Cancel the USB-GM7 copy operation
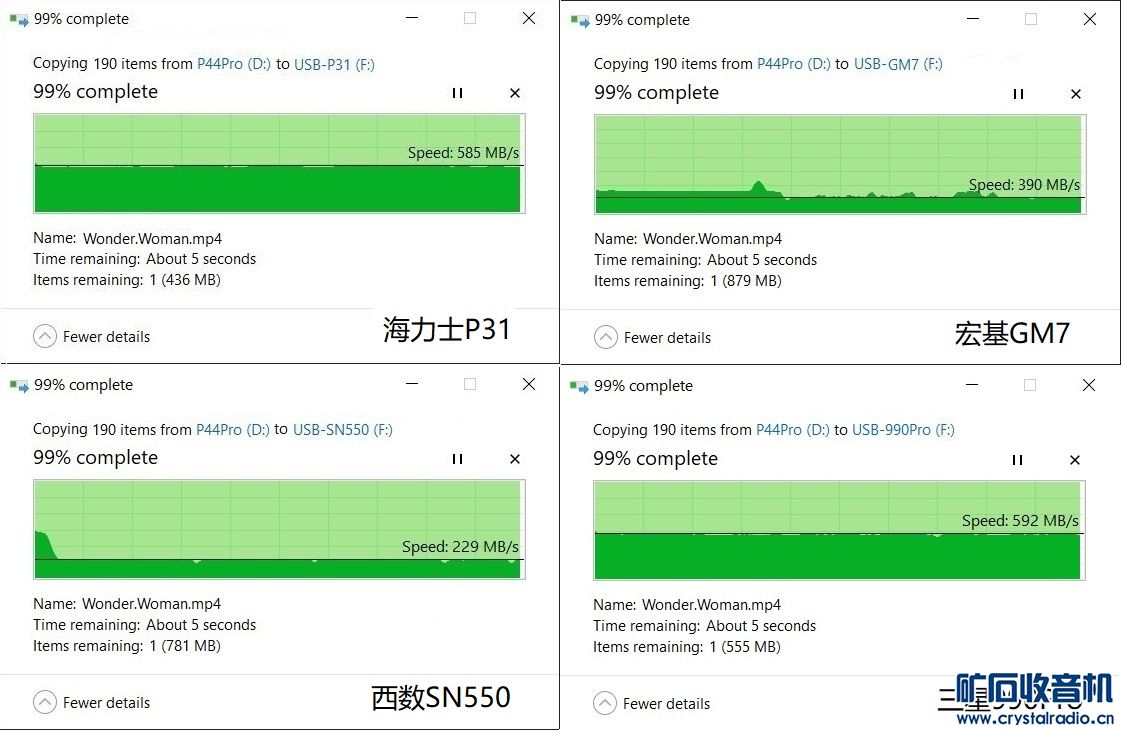The image size is (1122, 731). pyautogui.click(x=1076, y=94)
